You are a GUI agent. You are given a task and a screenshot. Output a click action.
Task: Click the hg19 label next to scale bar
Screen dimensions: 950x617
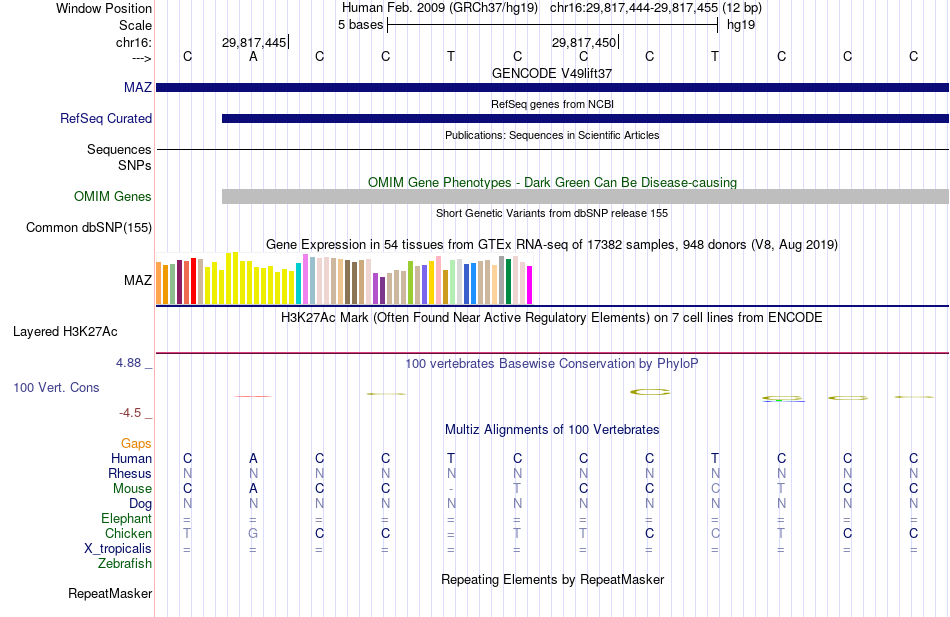(x=740, y=25)
